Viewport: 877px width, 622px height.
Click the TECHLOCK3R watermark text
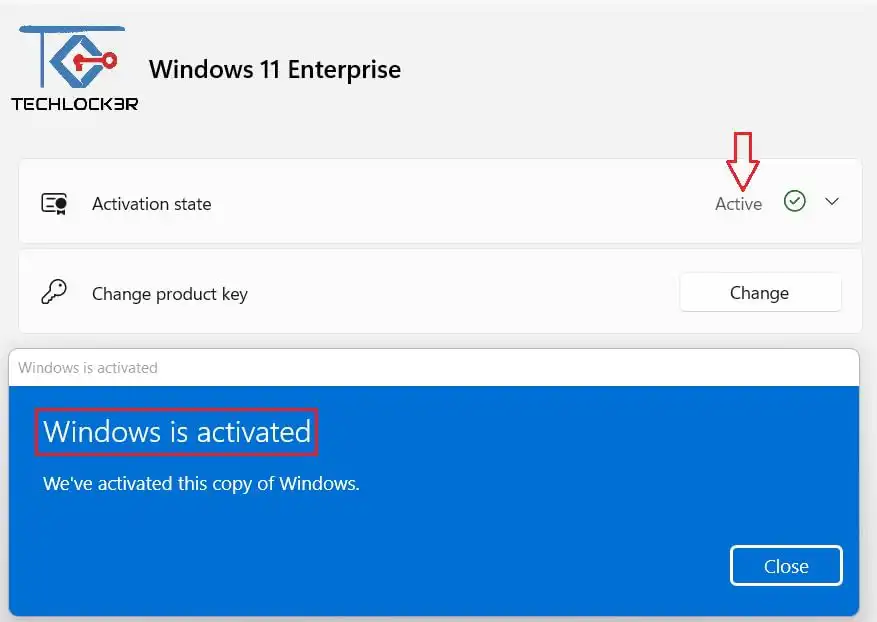tap(75, 103)
